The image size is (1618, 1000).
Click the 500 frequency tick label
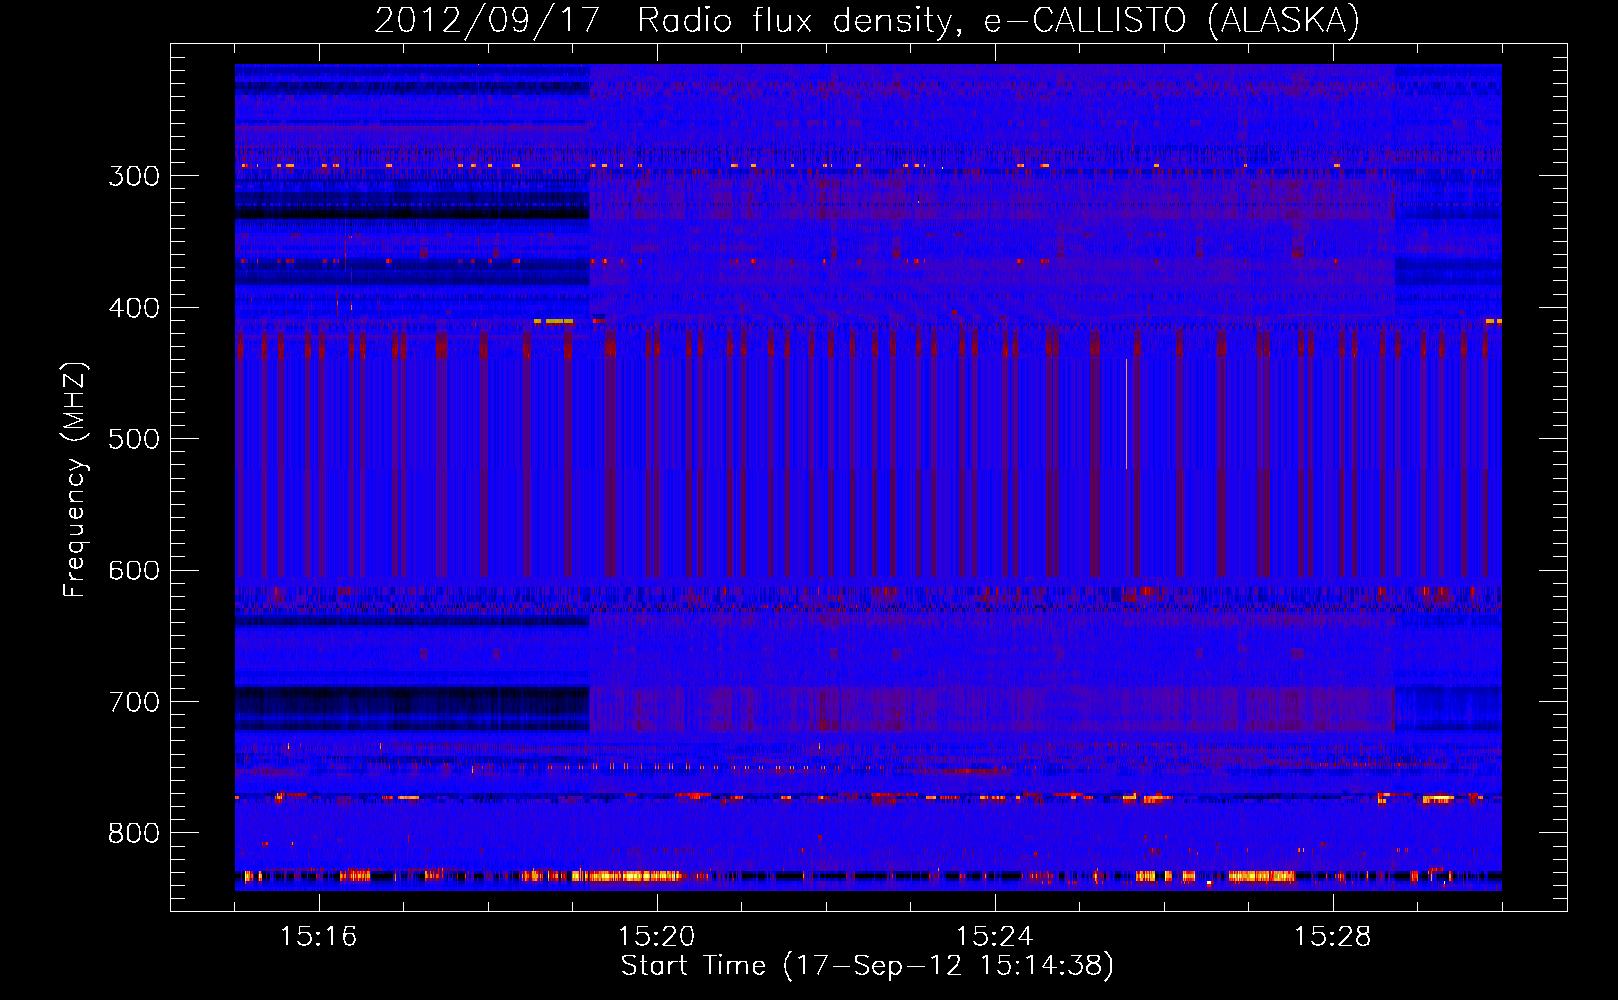coord(134,439)
